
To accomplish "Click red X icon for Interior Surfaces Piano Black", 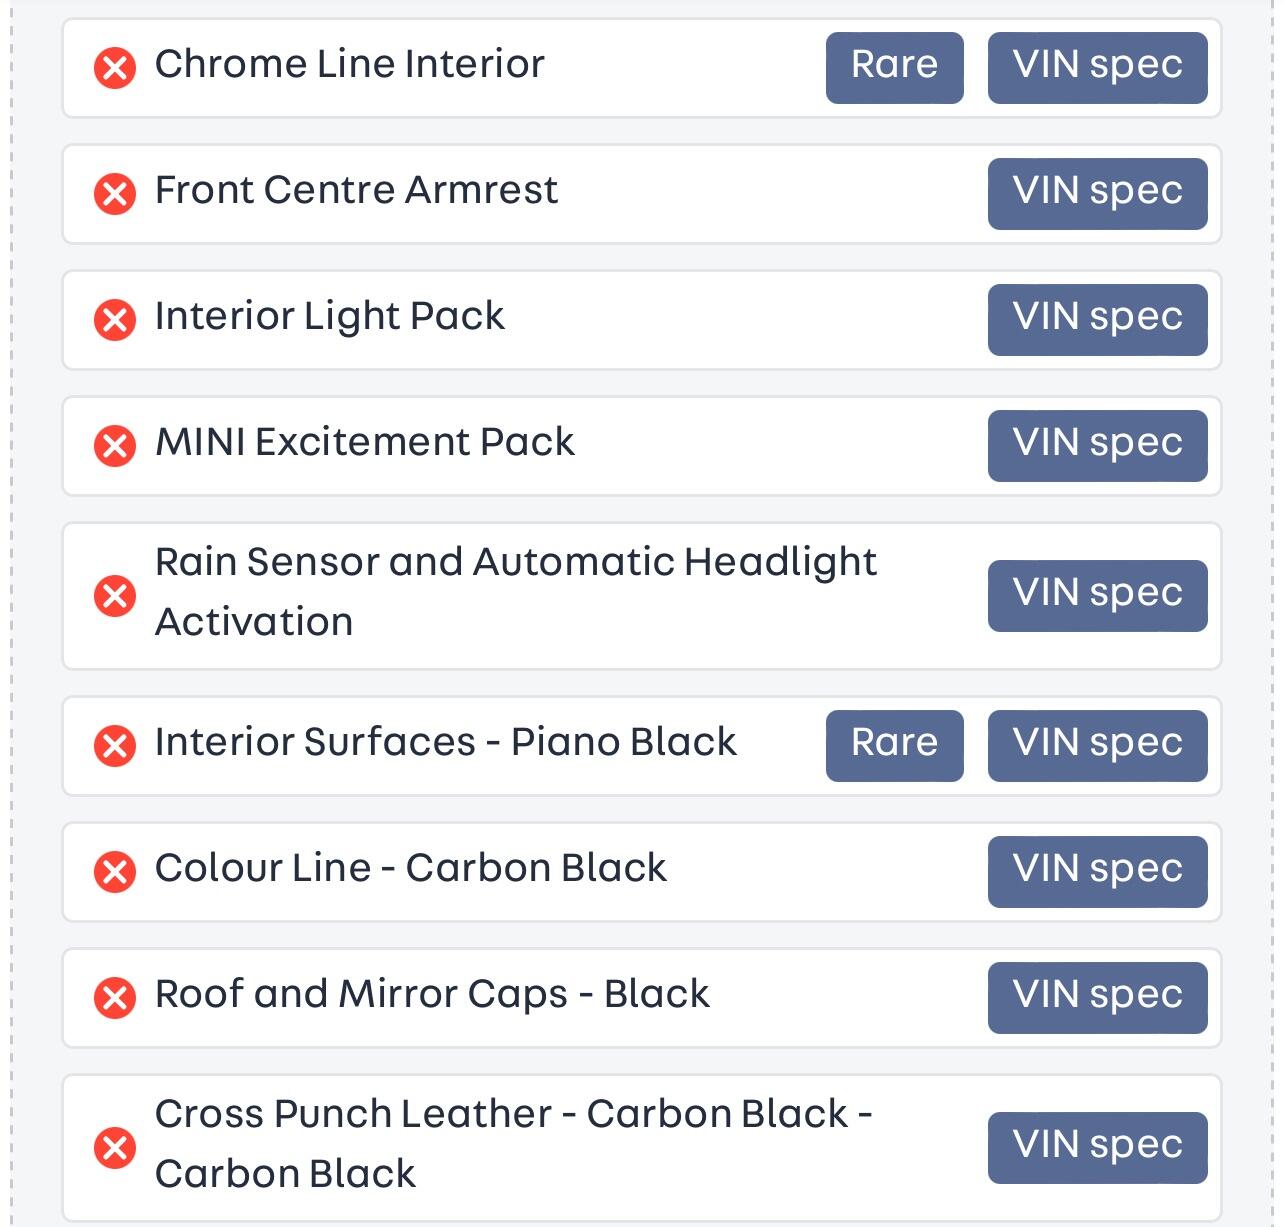I will click(x=115, y=745).
